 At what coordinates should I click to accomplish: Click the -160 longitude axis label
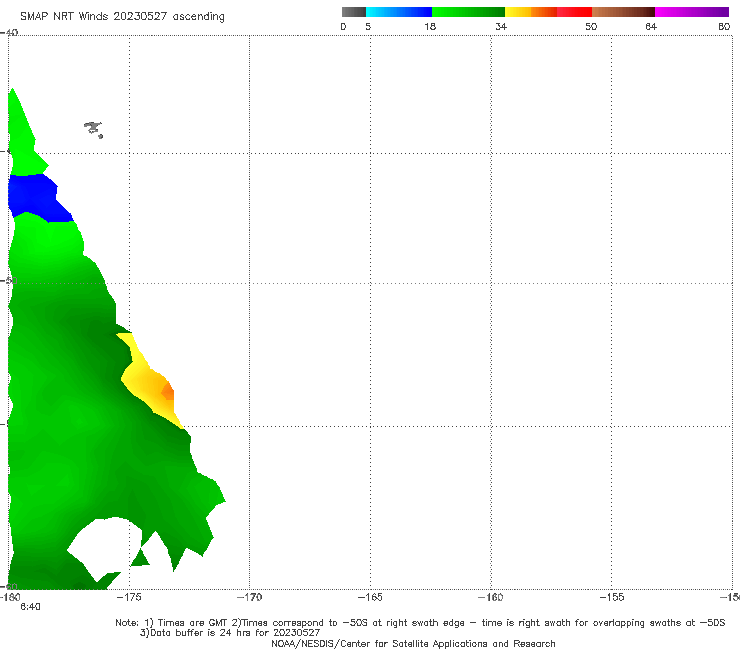click(x=491, y=597)
